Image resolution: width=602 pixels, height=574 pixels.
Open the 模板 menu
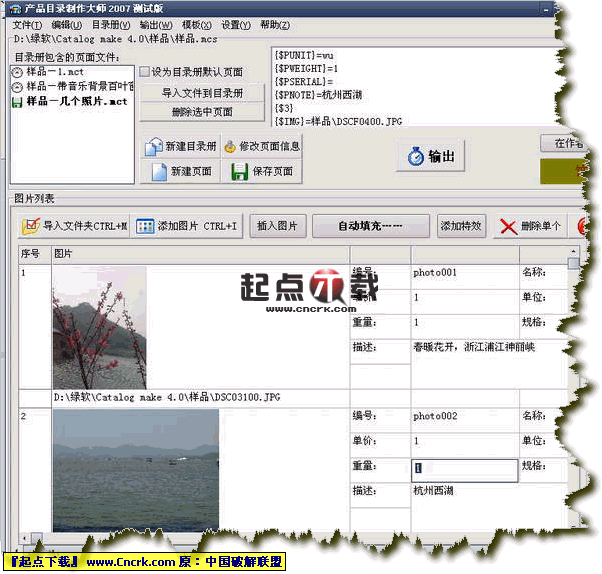[197, 25]
